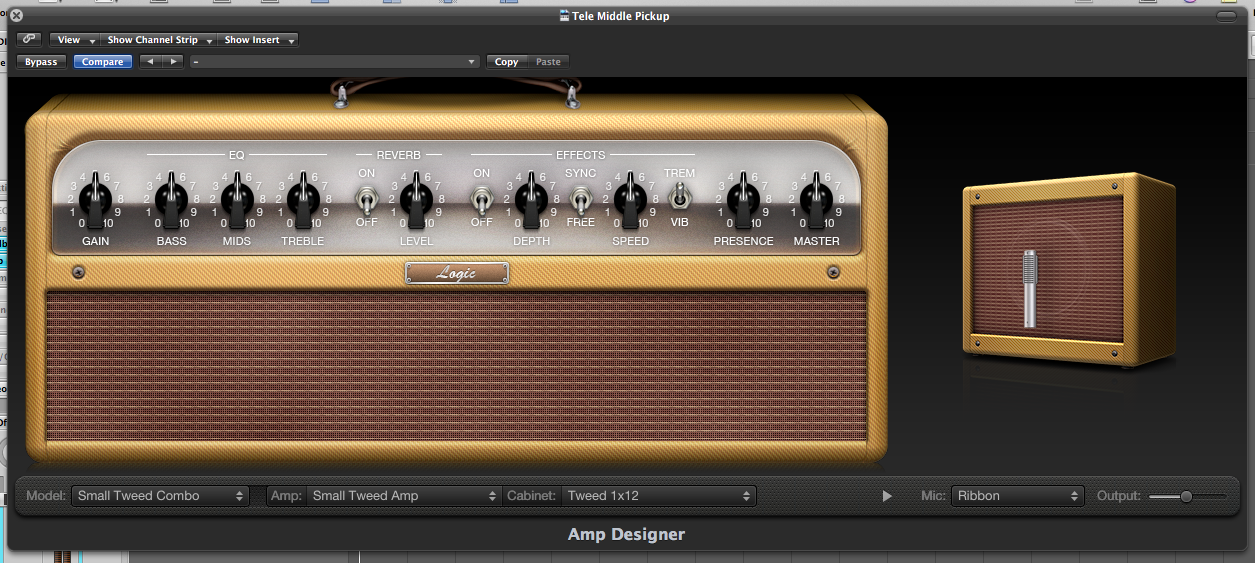Click the Output level slider
Image resolution: width=1255 pixels, height=563 pixels.
tap(1186, 496)
